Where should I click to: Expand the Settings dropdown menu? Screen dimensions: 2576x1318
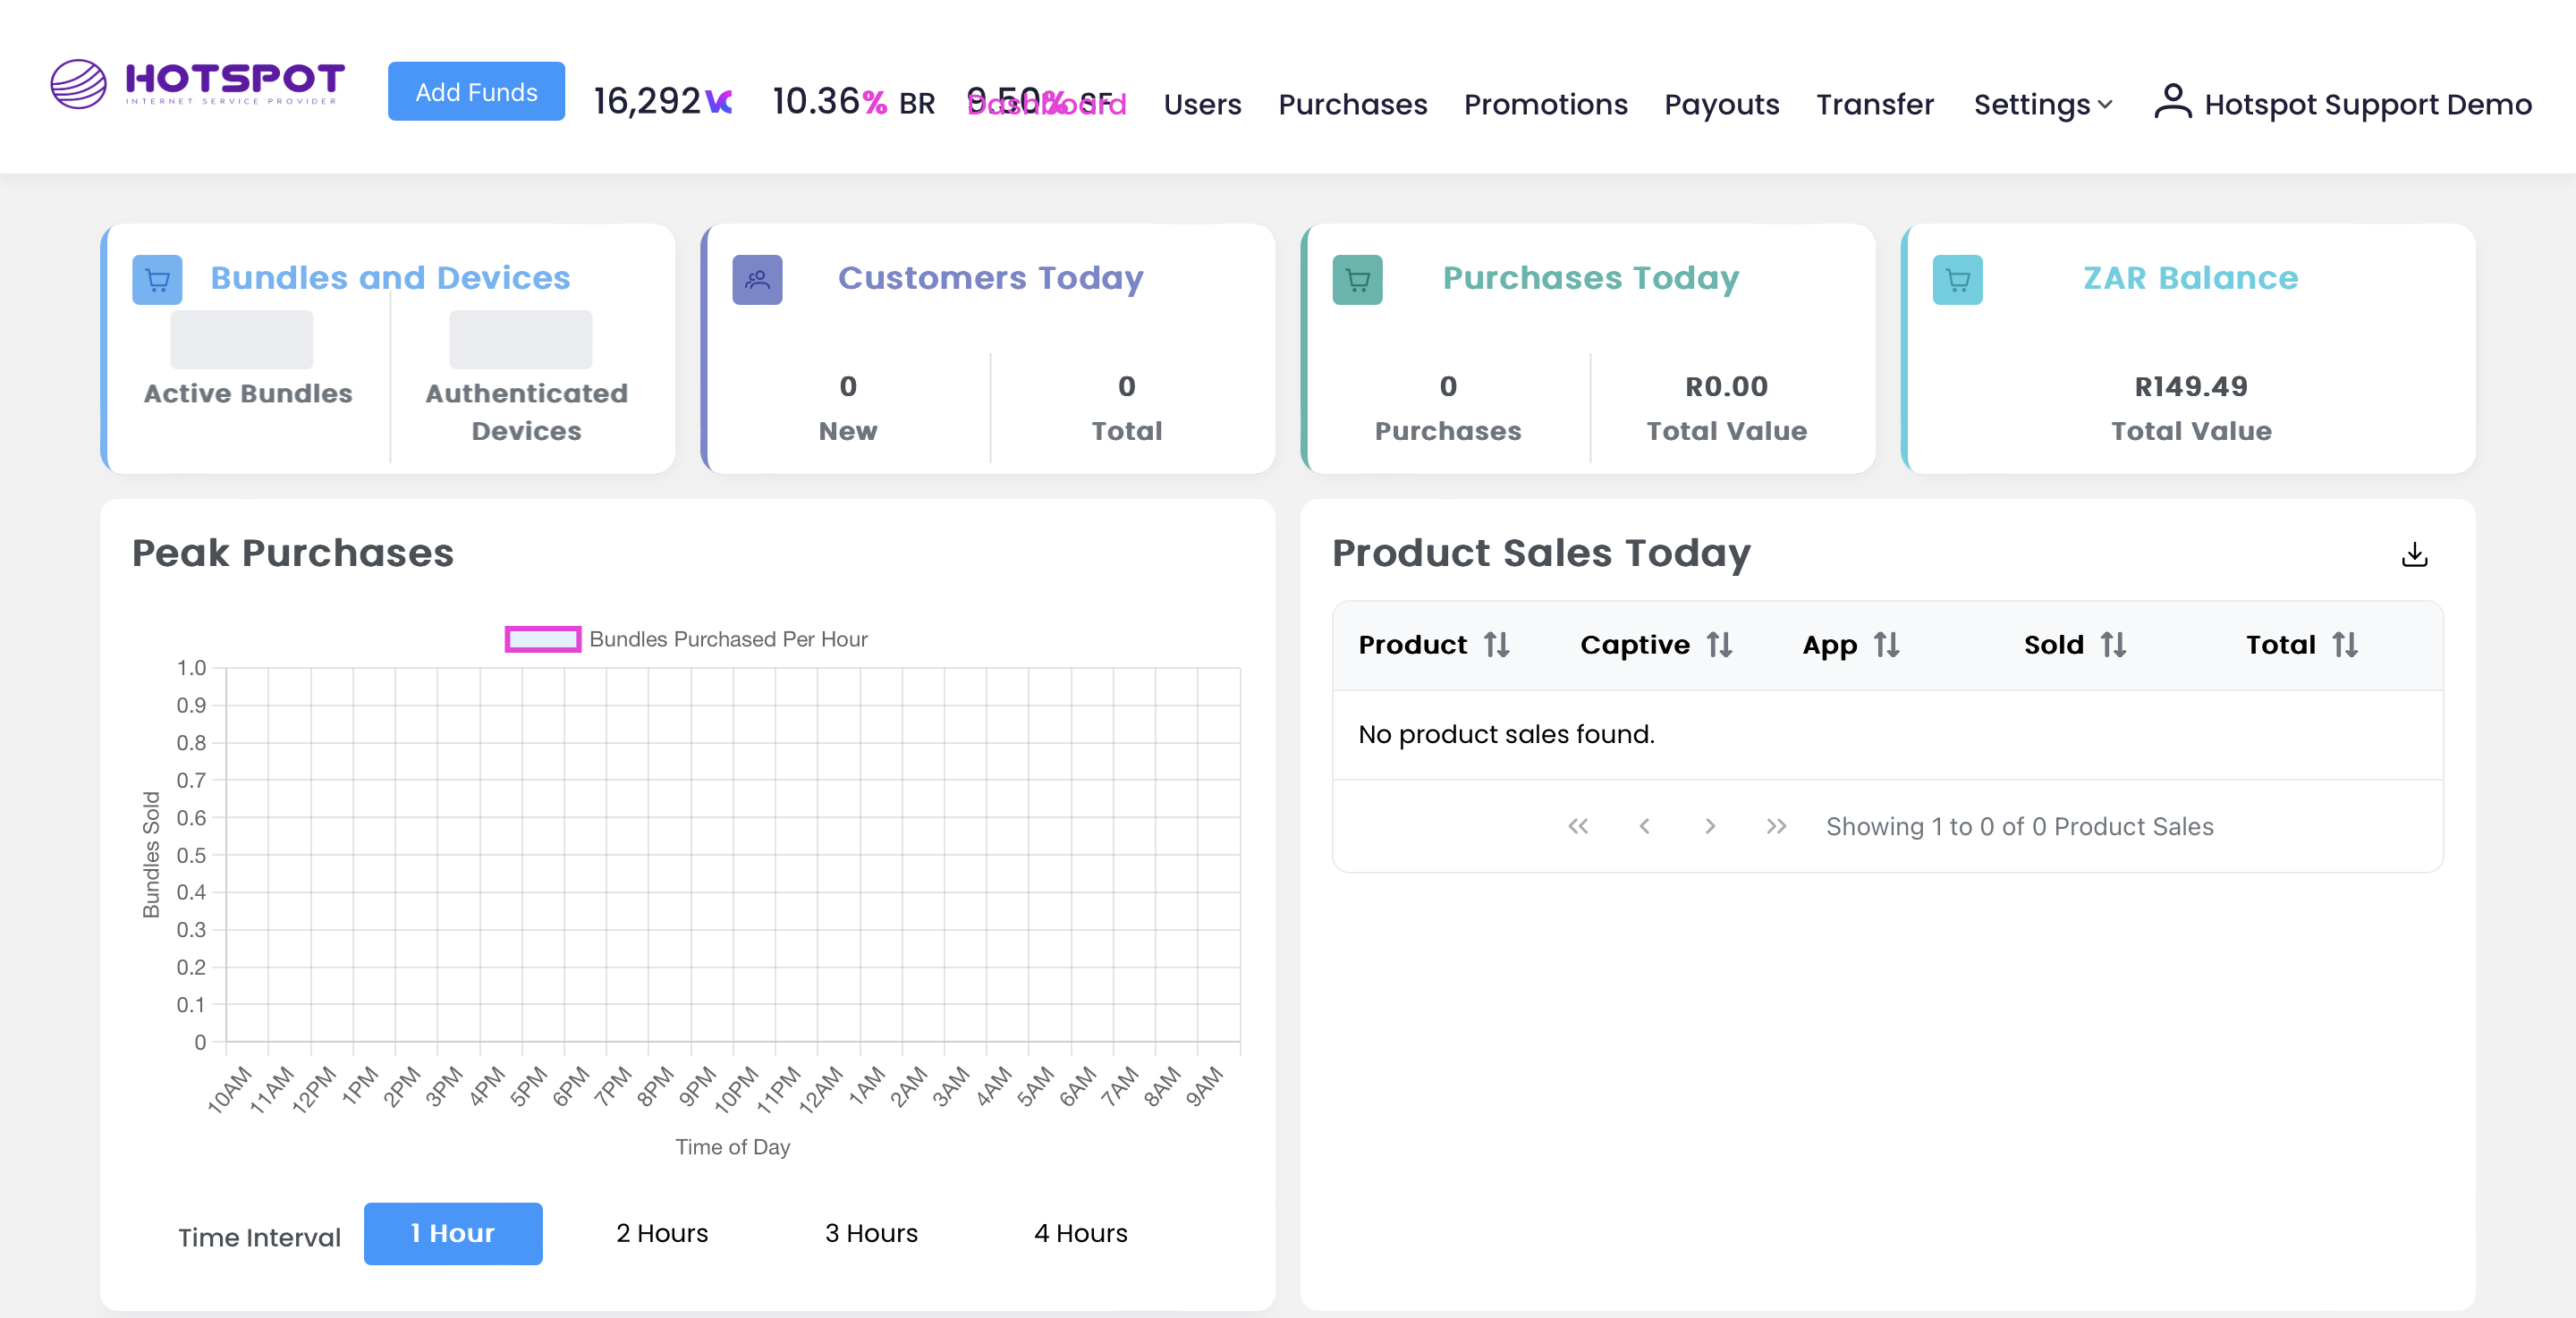[x=2043, y=104]
